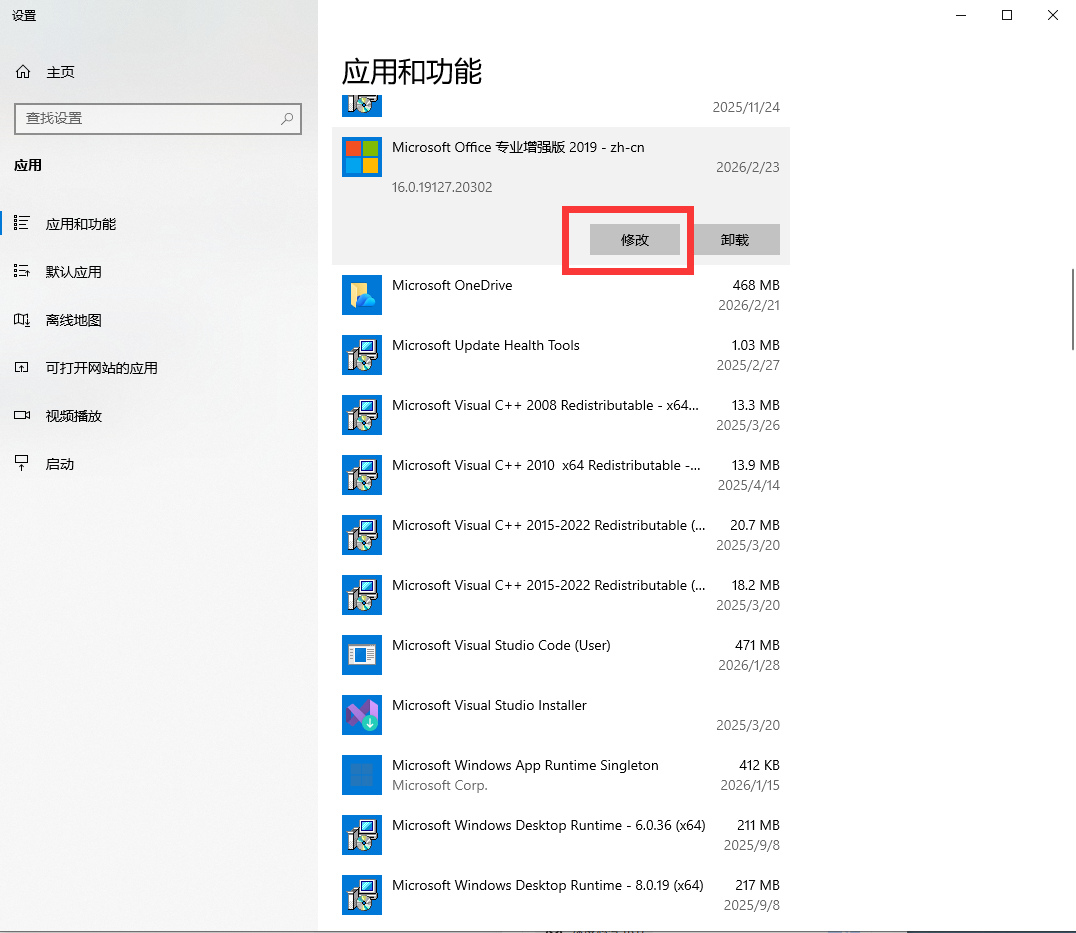Click the Office version text 16.0.19127.20302
This screenshot has width=1076, height=933.
point(442,187)
